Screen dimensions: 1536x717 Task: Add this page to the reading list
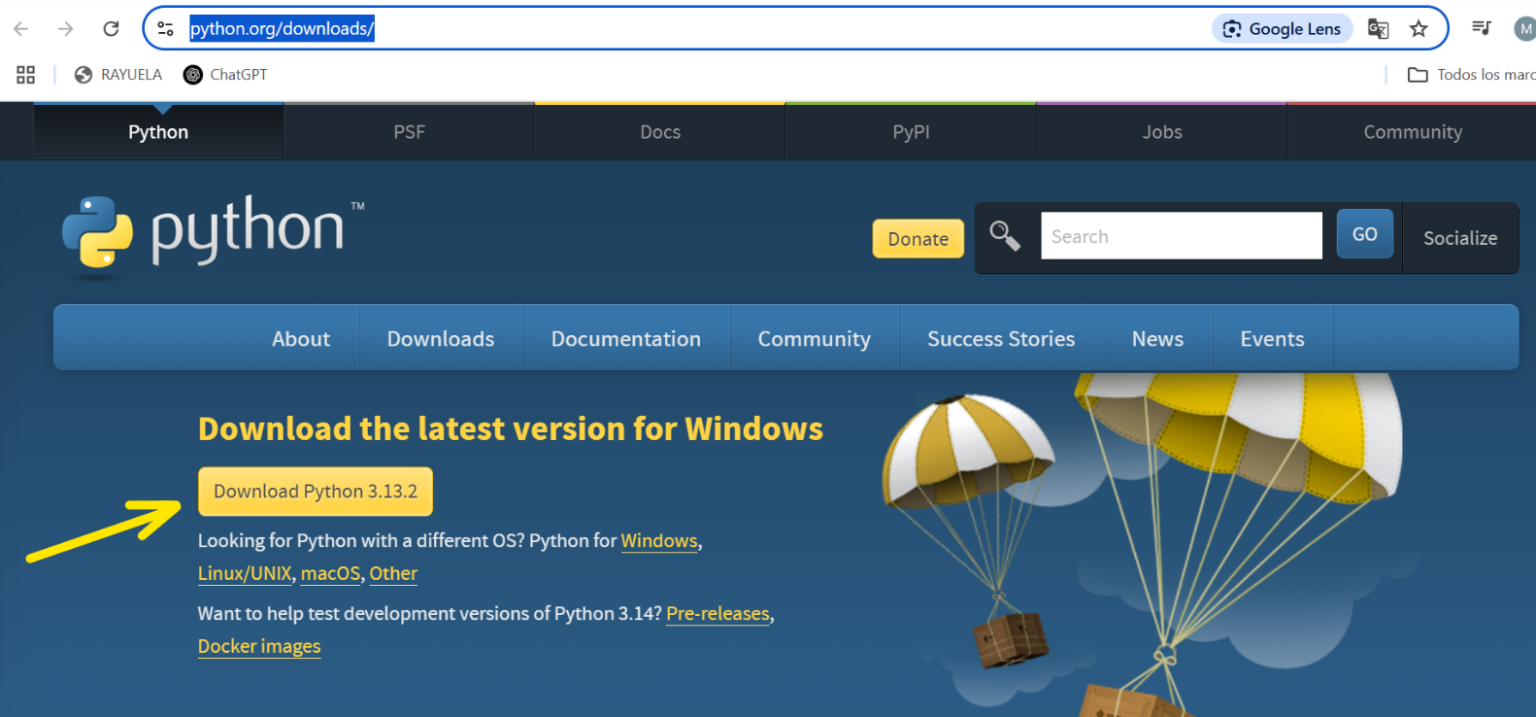[x=1480, y=28]
